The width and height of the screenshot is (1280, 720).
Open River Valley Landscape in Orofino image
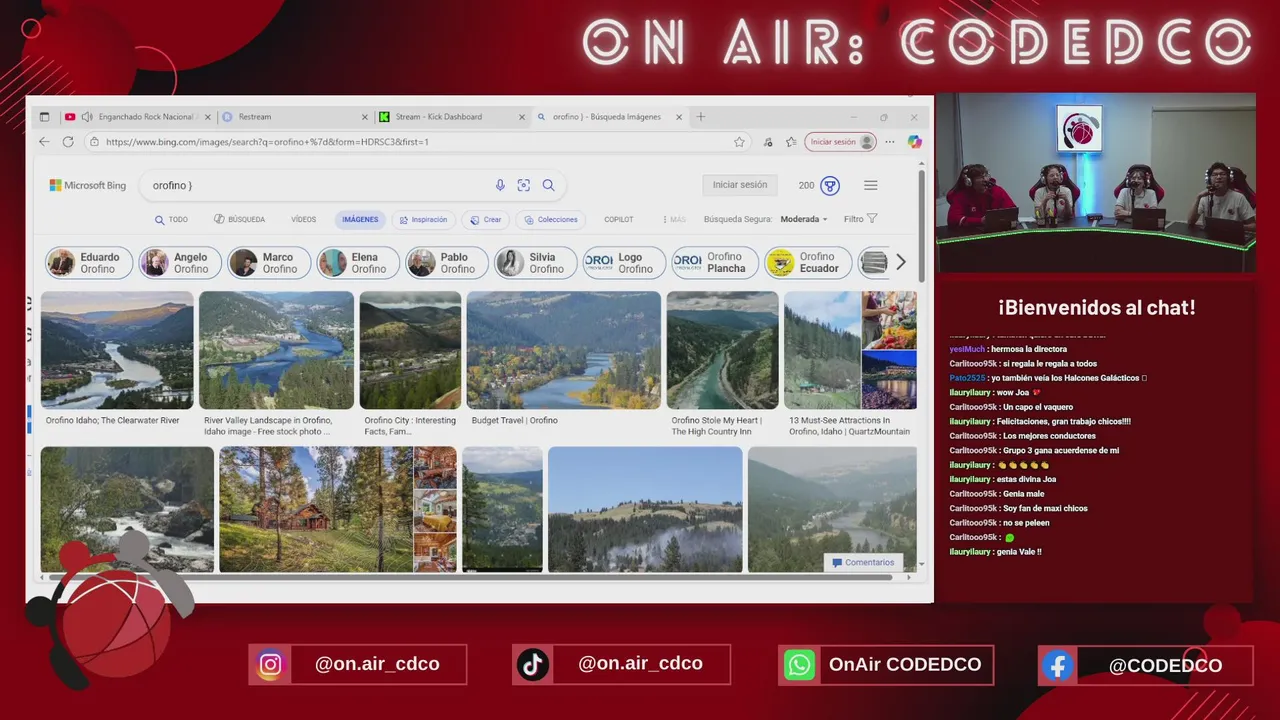(x=276, y=350)
